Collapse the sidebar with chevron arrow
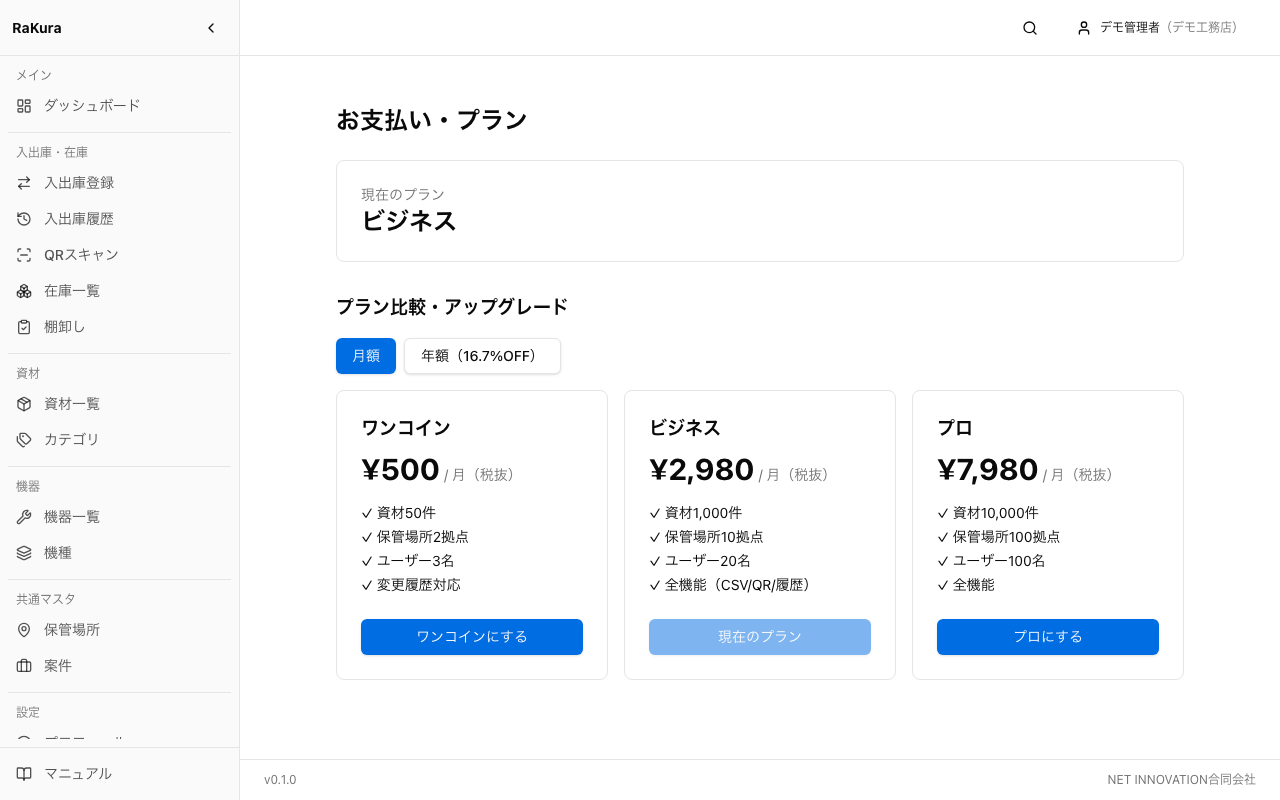1280x800 pixels. tap(211, 28)
